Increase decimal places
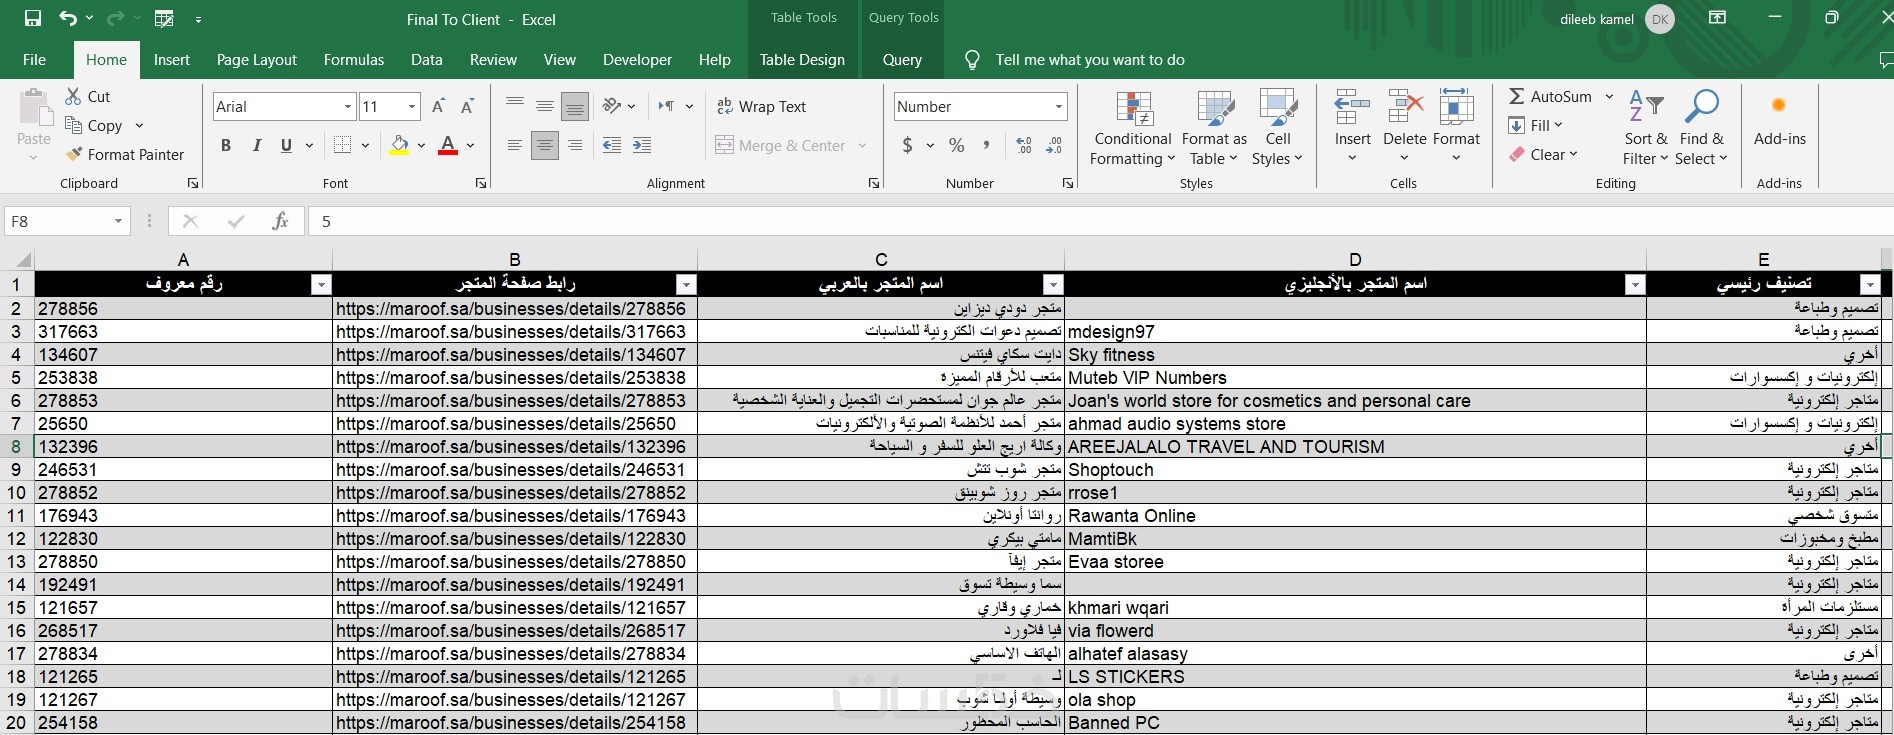Image resolution: width=1894 pixels, height=735 pixels. pos(1024,145)
